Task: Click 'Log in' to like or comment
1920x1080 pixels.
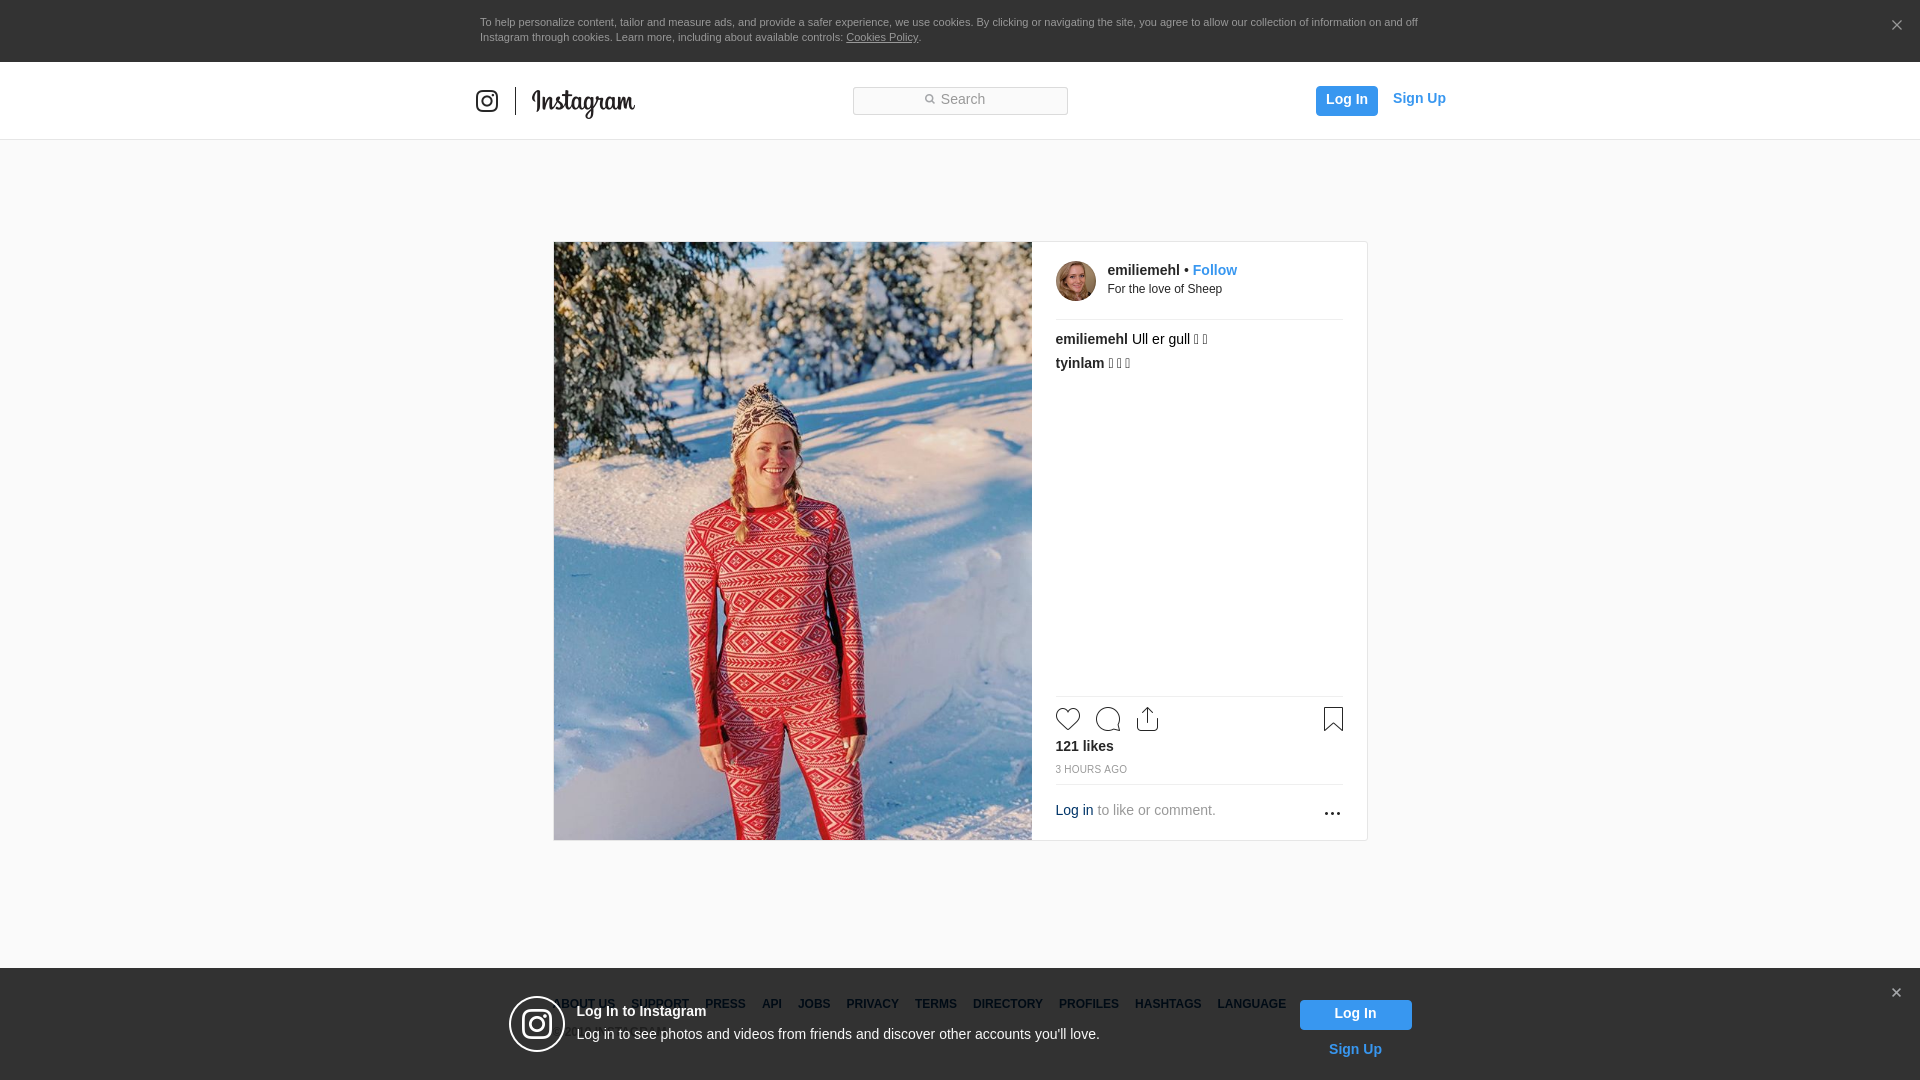Action: [x=1074, y=810]
